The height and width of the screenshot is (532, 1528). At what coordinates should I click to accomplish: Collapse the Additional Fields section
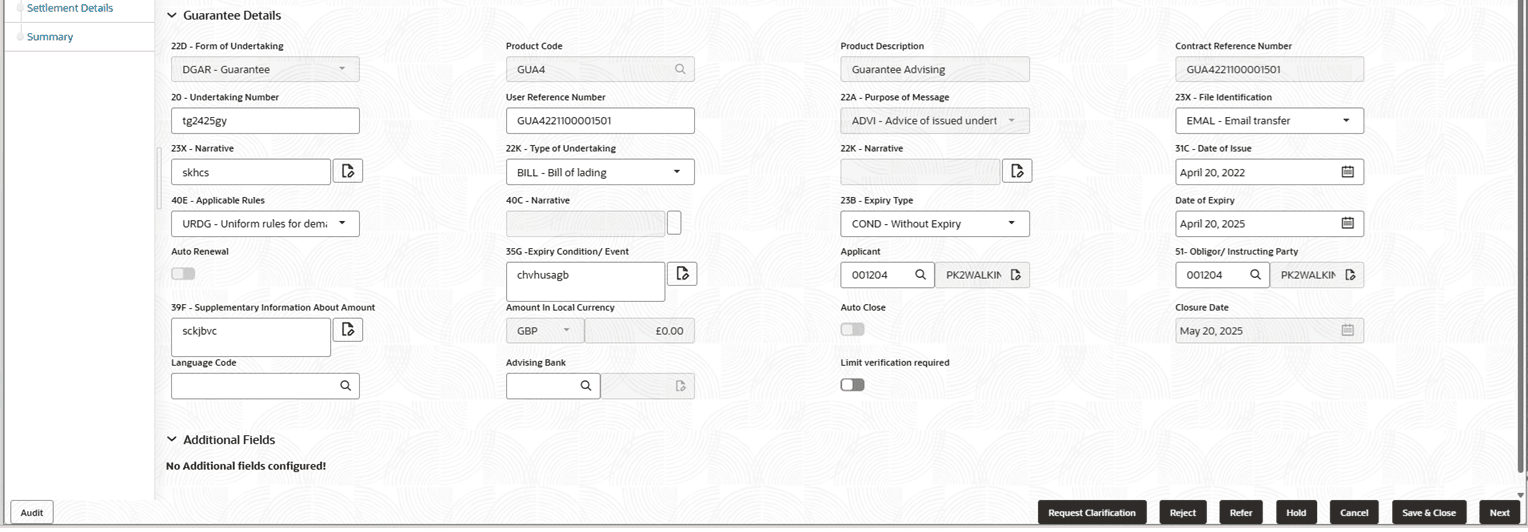coord(172,440)
